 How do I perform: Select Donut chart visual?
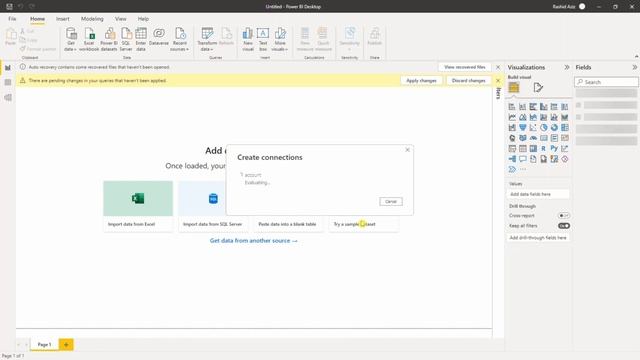pos(554,128)
